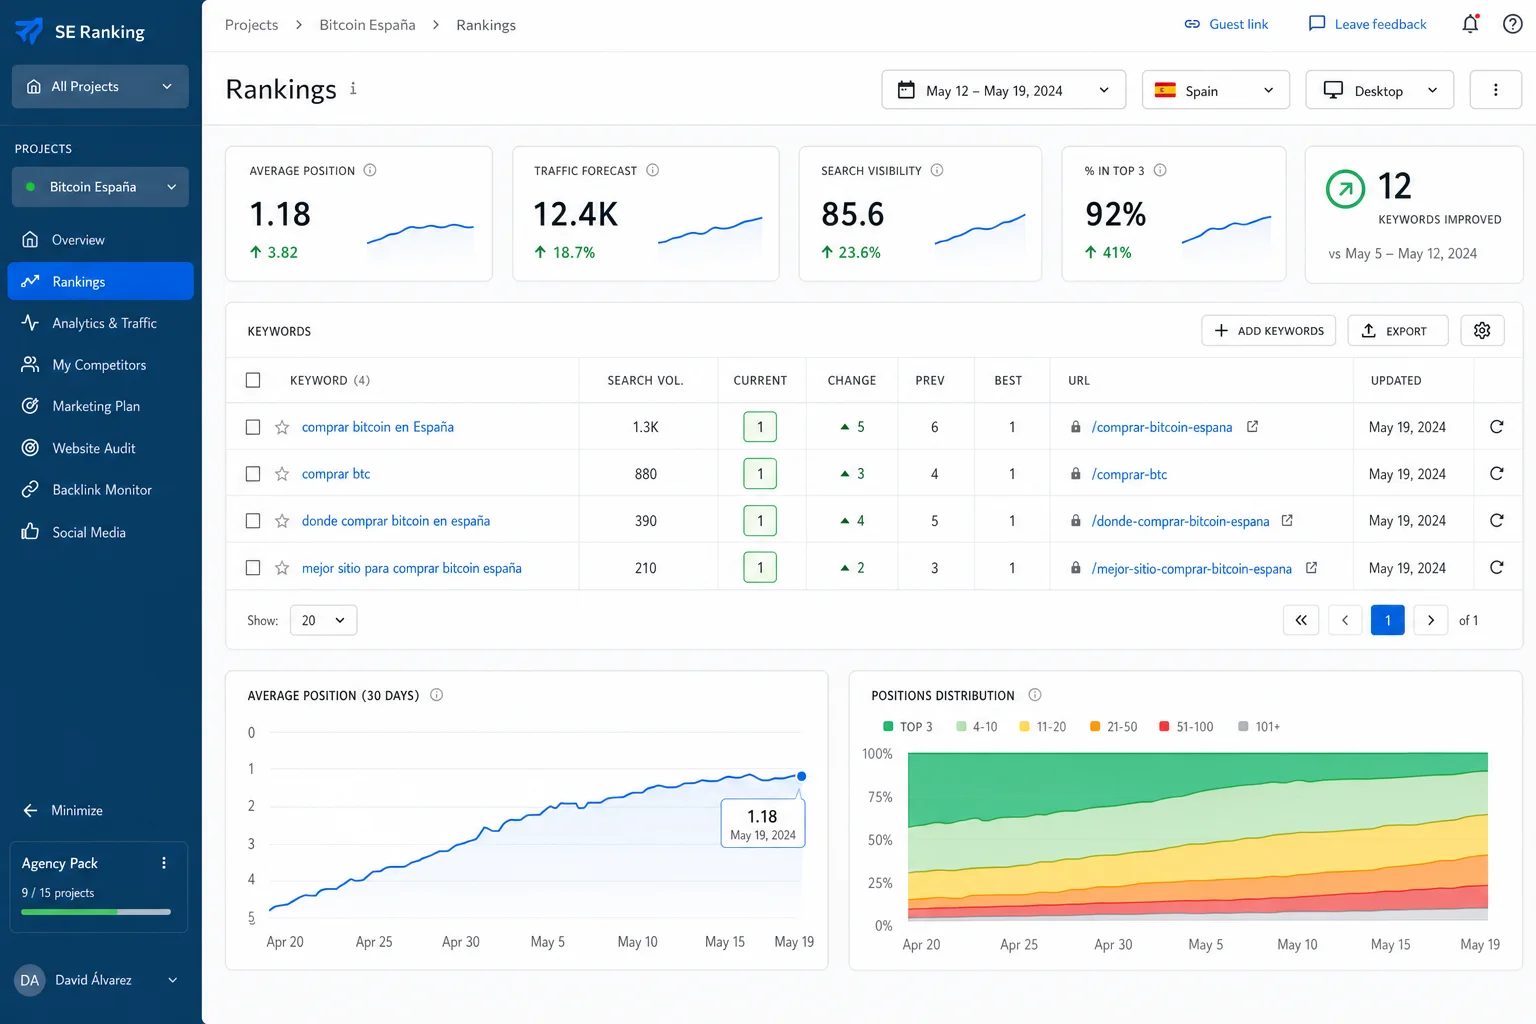Image resolution: width=1536 pixels, height=1024 pixels.
Task: Open Agency Pack options menu dots
Action: [x=164, y=863]
